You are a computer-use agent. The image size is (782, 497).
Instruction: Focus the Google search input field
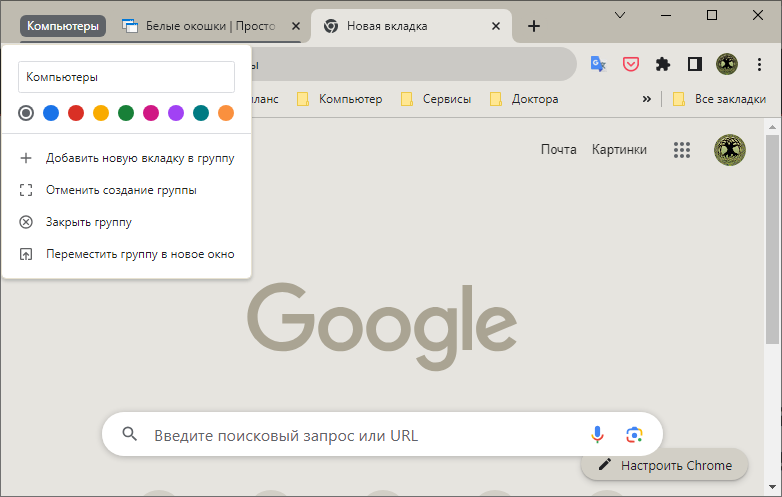(383, 435)
